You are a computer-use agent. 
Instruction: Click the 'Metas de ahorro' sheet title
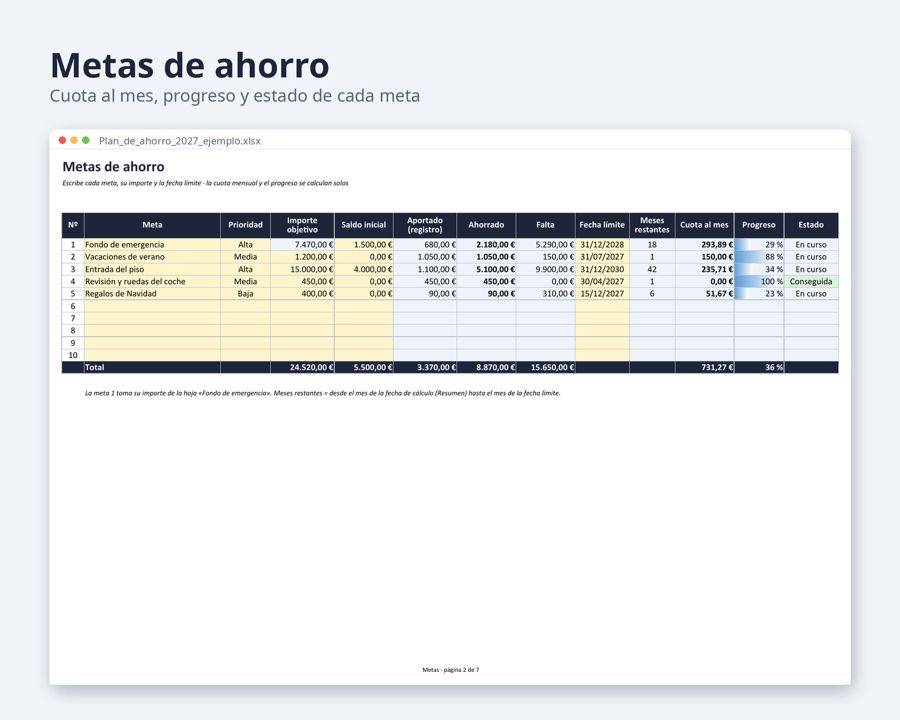click(113, 167)
